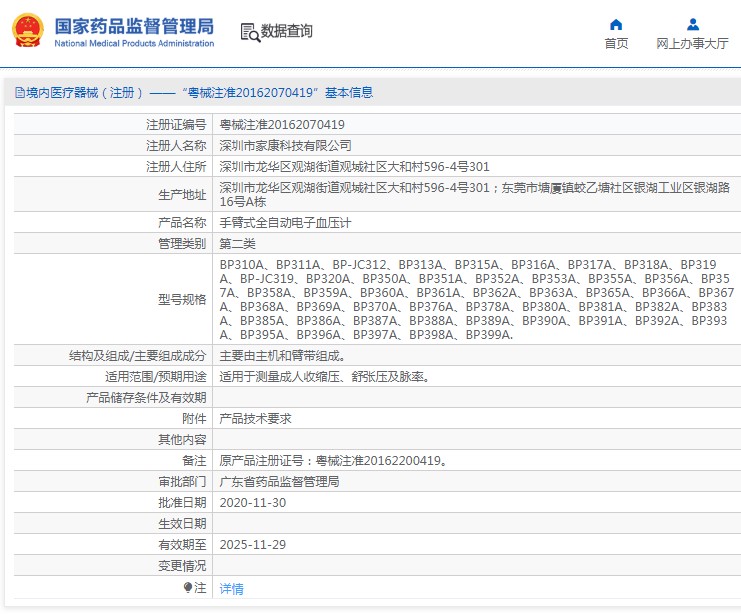Click the 注册人名称 row label
This screenshot has height=615, width=741.
coord(176,146)
